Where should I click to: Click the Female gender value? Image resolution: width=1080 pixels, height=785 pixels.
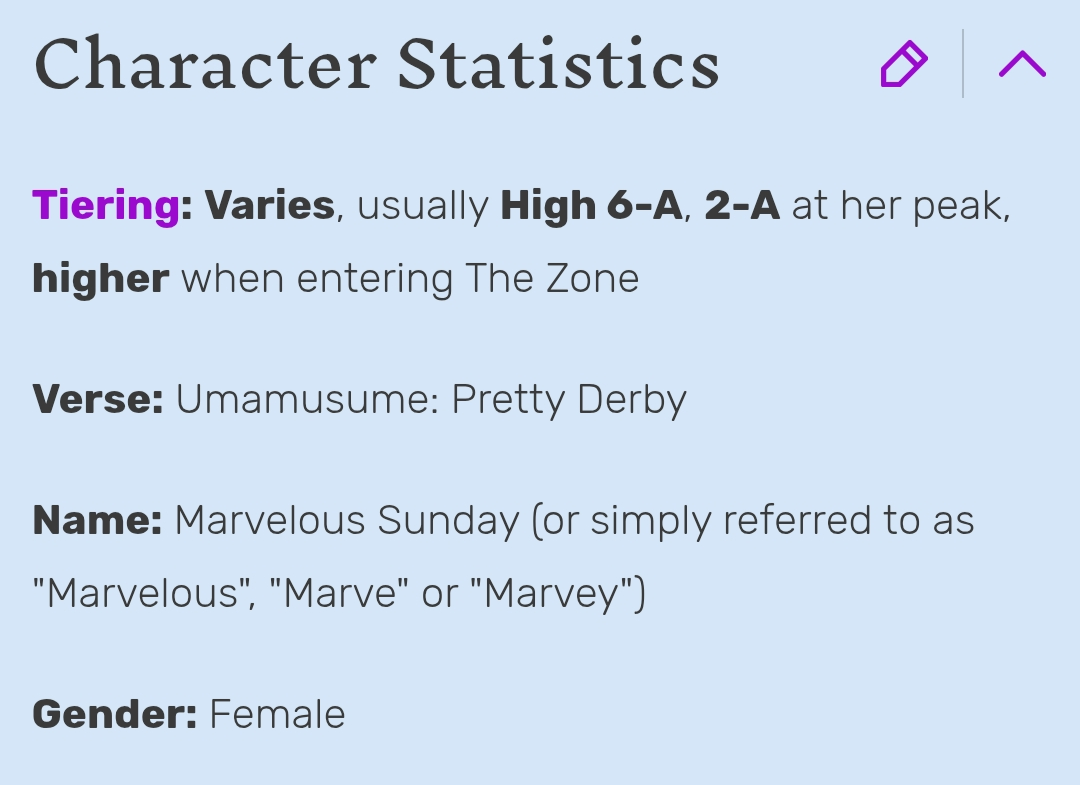click(278, 714)
